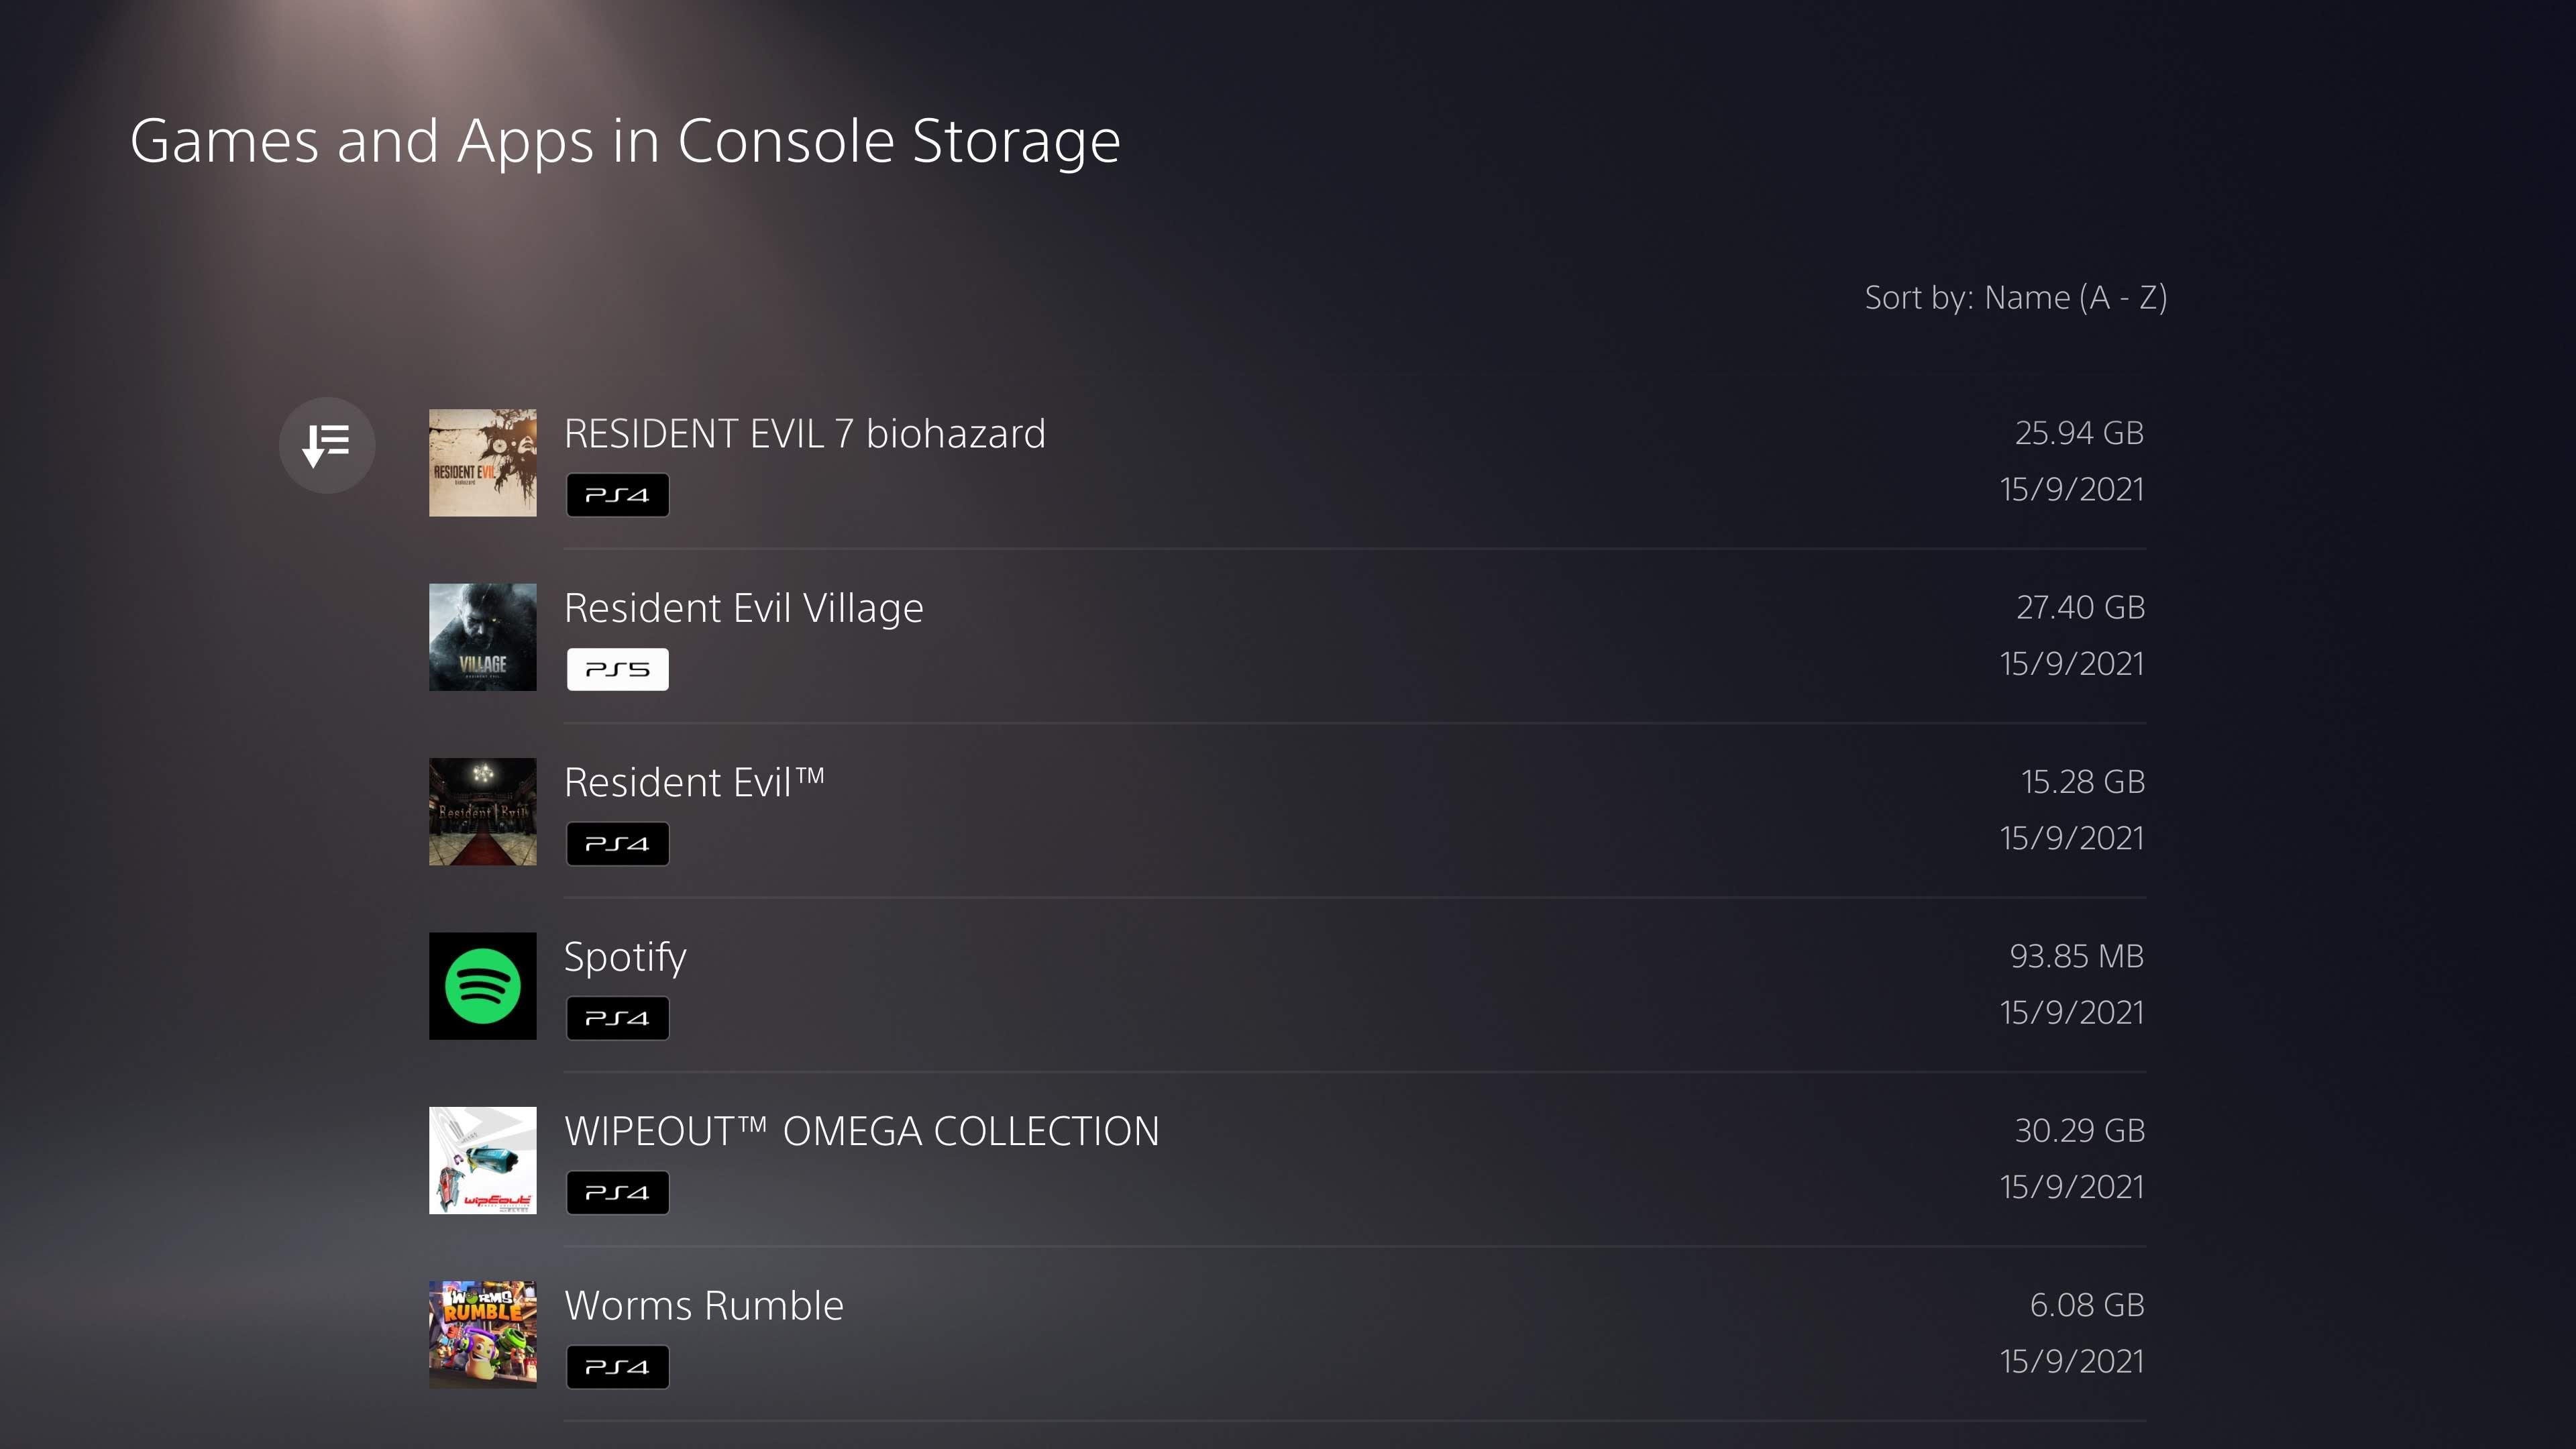Open the Resident Evil Village artwork icon
The width and height of the screenshot is (2576, 1449).
482,637
